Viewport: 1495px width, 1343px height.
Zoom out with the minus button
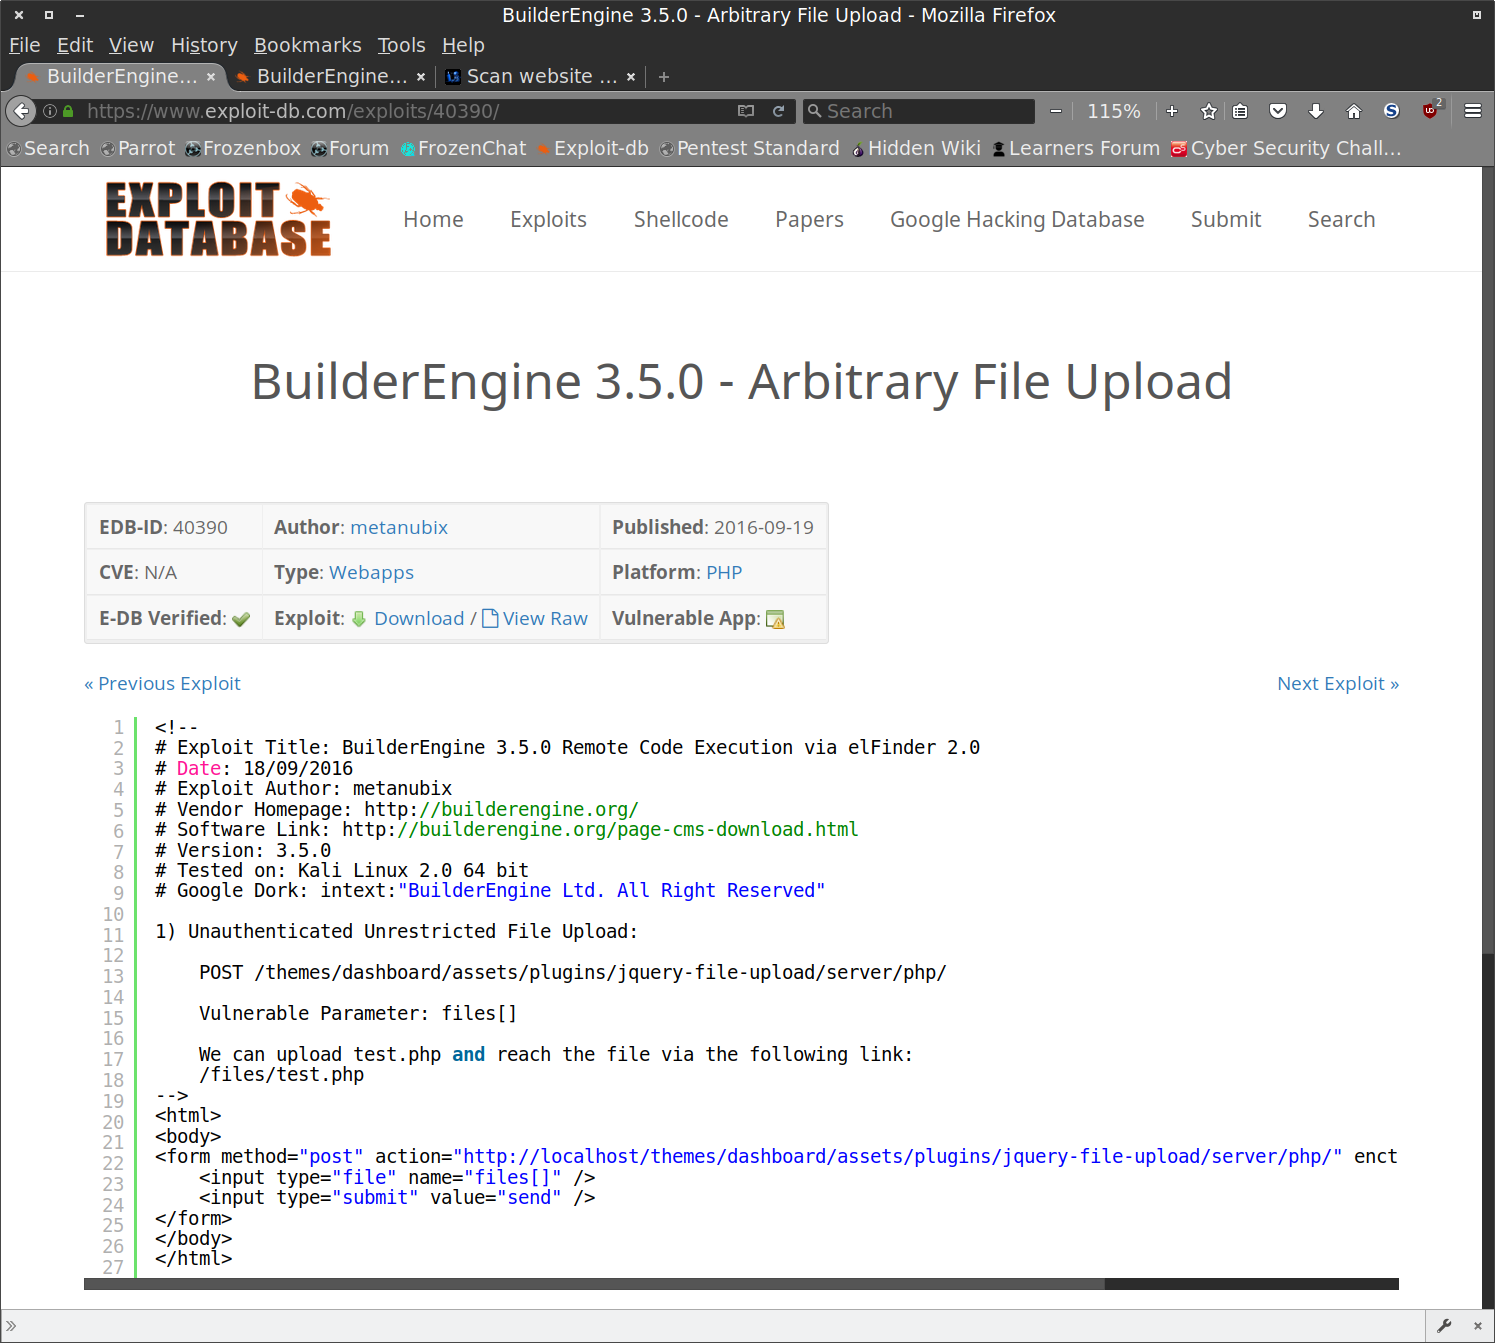tap(1056, 111)
